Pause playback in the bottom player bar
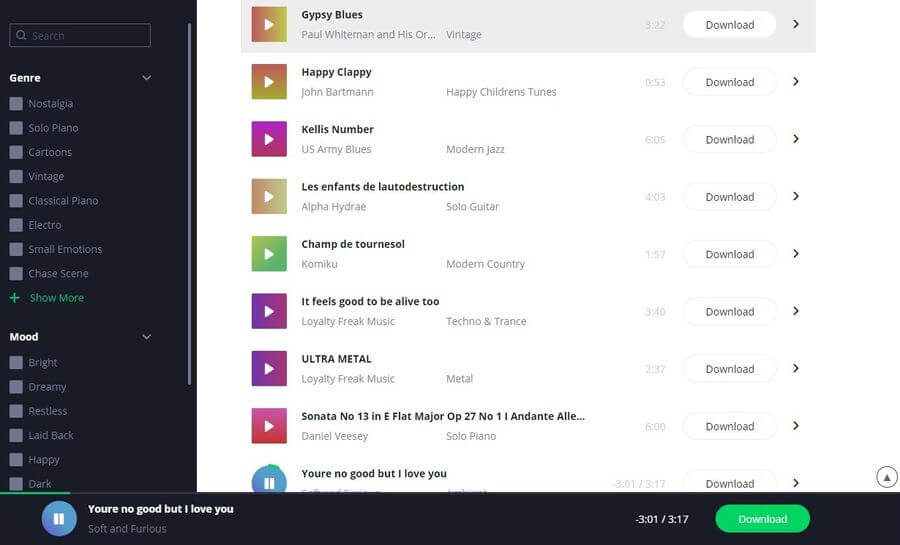Viewport: 900px width, 545px height. click(x=59, y=519)
